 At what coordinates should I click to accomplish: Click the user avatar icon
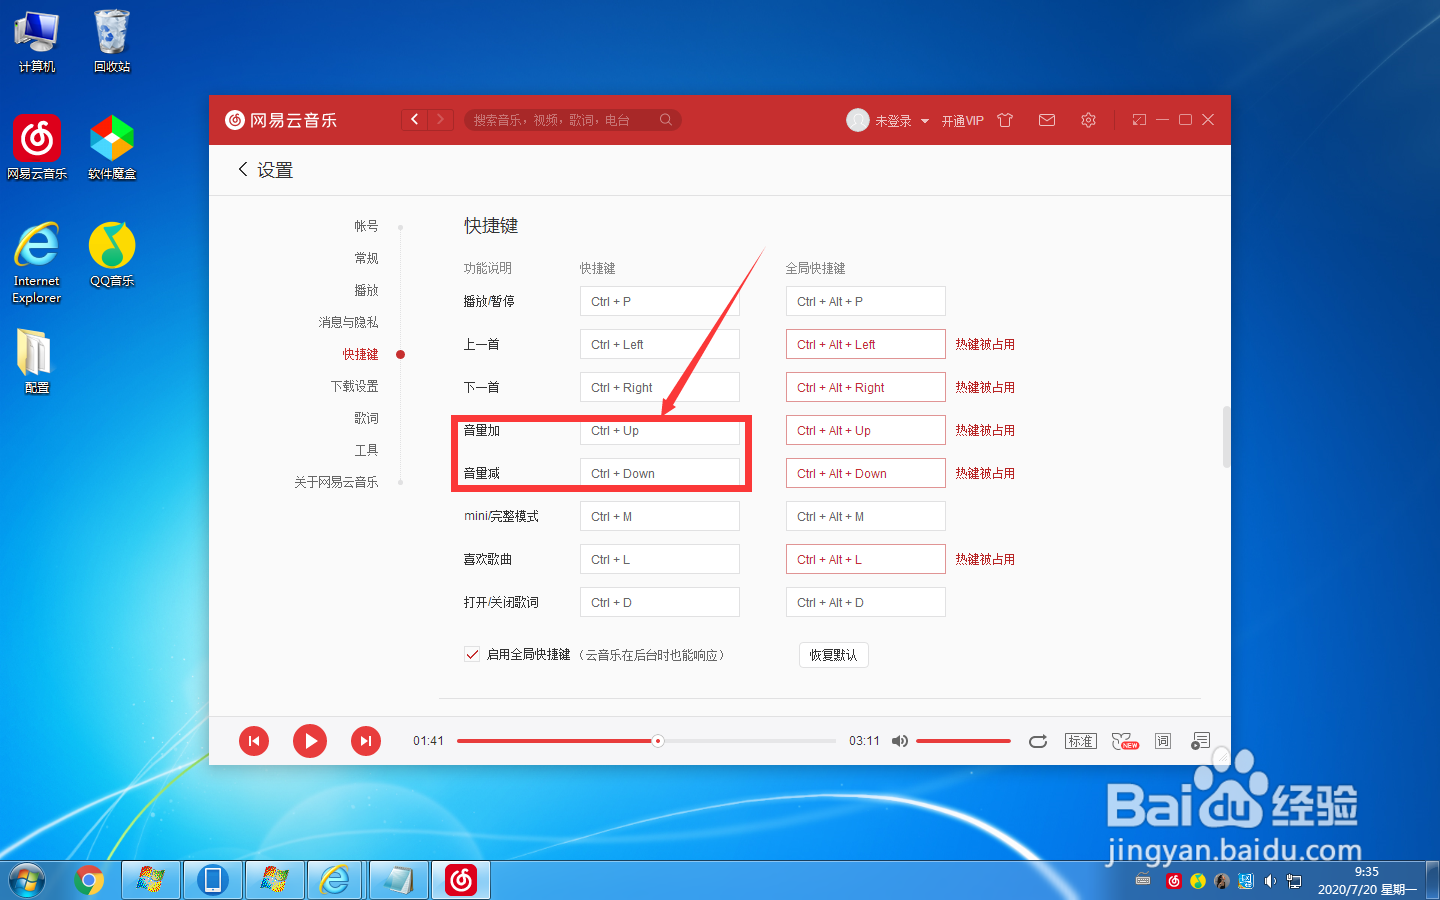[x=858, y=120]
